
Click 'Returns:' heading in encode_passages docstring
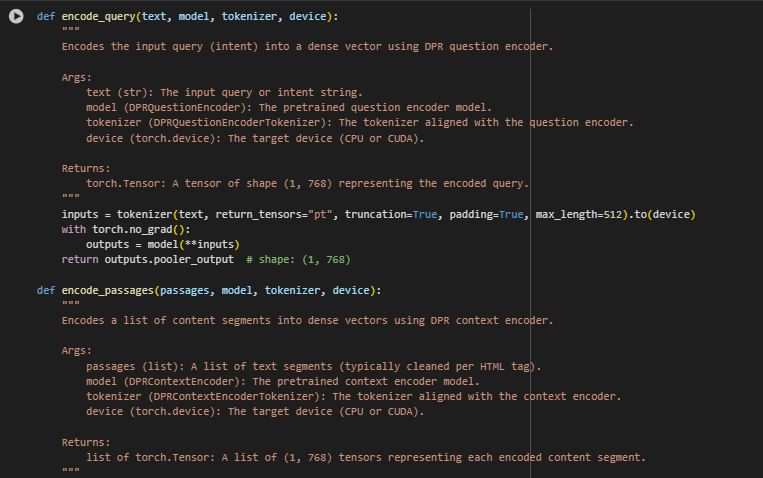coord(86,442)
